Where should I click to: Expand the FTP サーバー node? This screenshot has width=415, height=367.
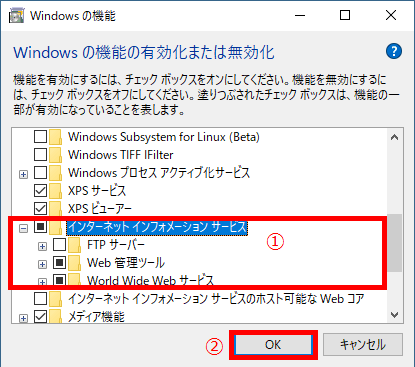click(x=42, y=246)
